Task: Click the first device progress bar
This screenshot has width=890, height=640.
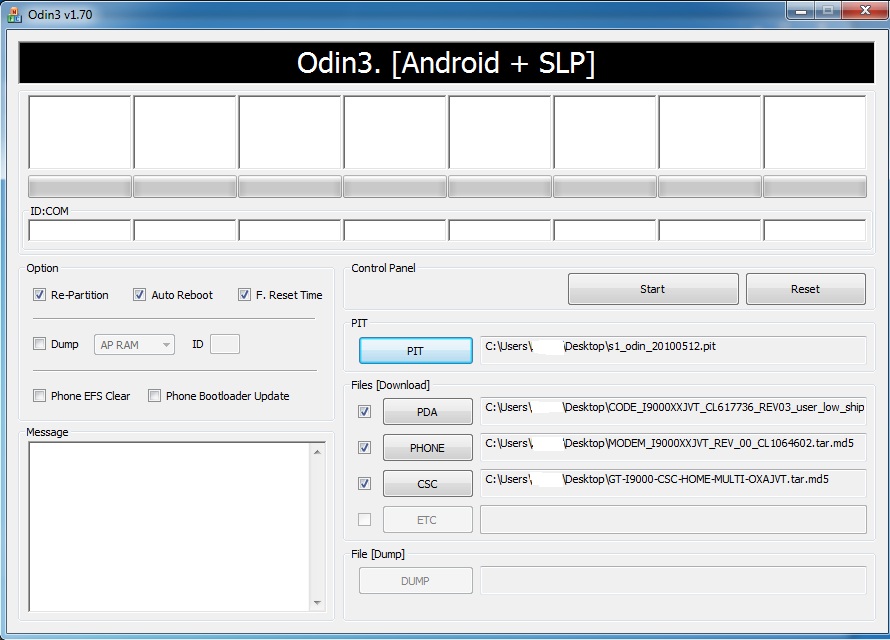Action: (79, 187)
